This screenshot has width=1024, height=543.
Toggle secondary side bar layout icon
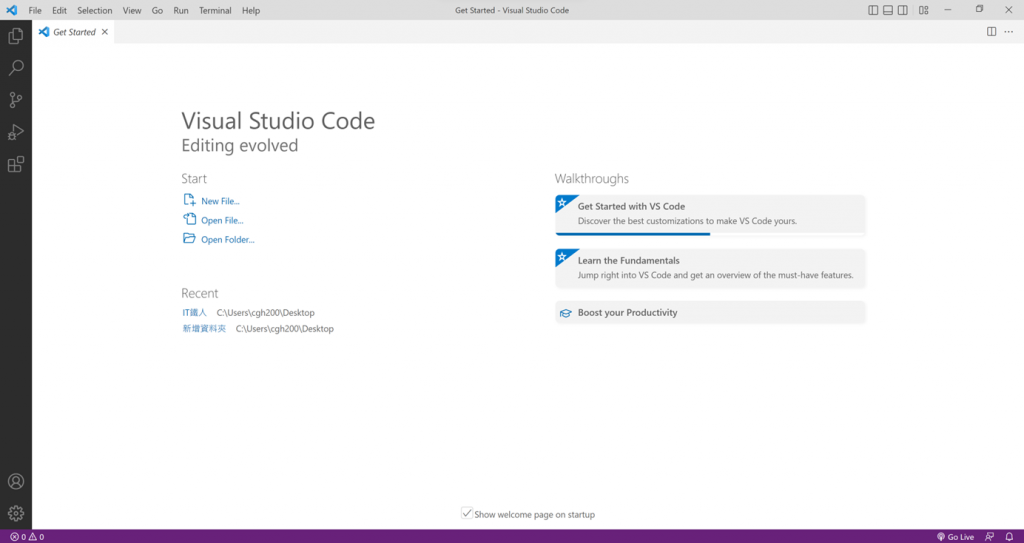(903, 10)
